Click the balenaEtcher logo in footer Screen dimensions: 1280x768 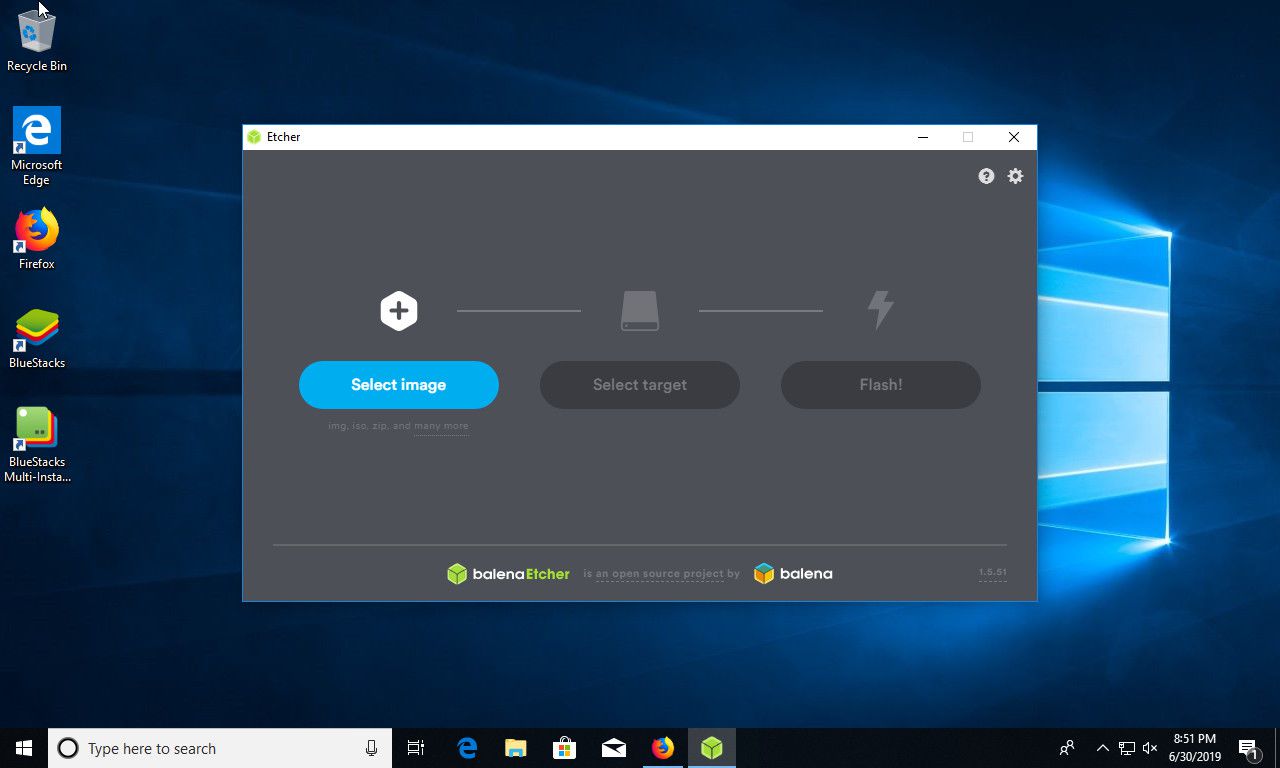(x=508, y=574)
